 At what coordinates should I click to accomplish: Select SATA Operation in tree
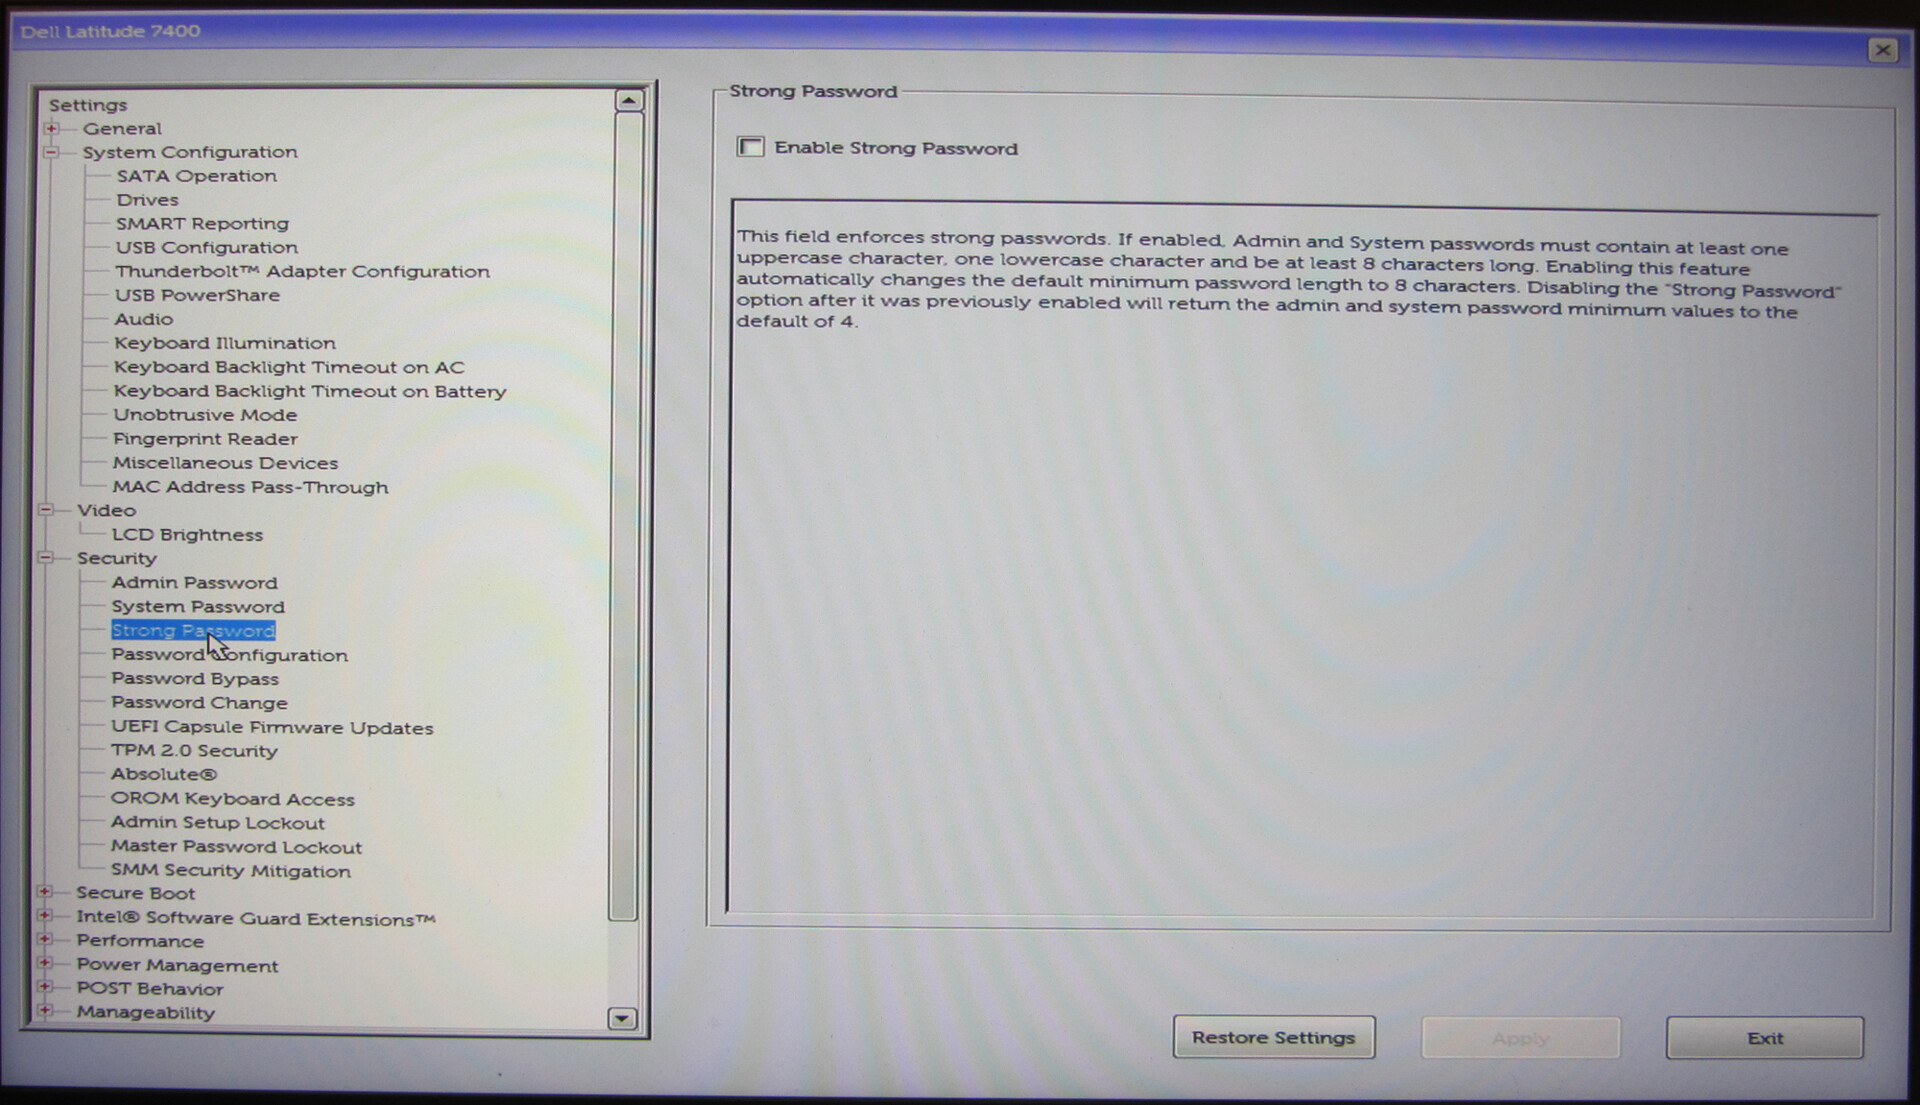(x=196, y=176)
